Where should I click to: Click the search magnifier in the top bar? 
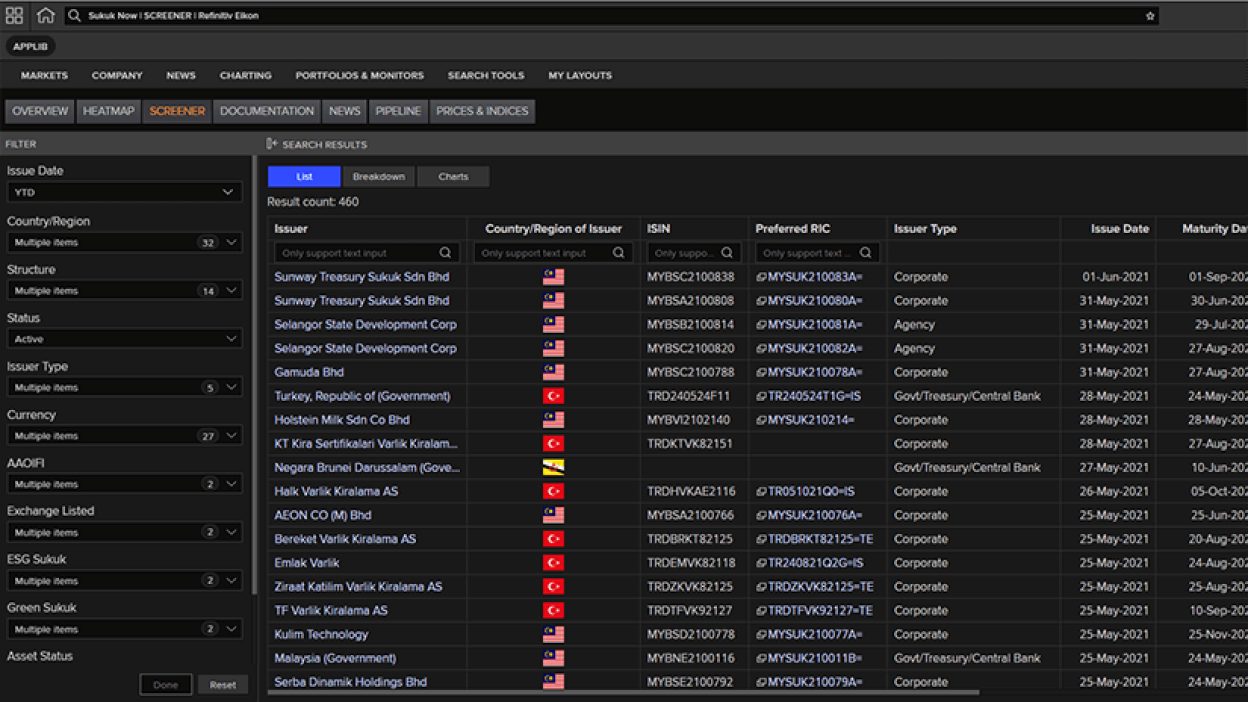click(72, 15)
